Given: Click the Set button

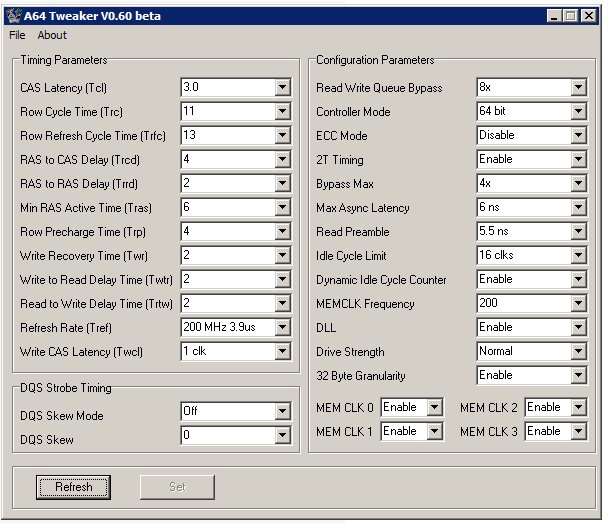Looking at the screenshot, I should 177,487.
